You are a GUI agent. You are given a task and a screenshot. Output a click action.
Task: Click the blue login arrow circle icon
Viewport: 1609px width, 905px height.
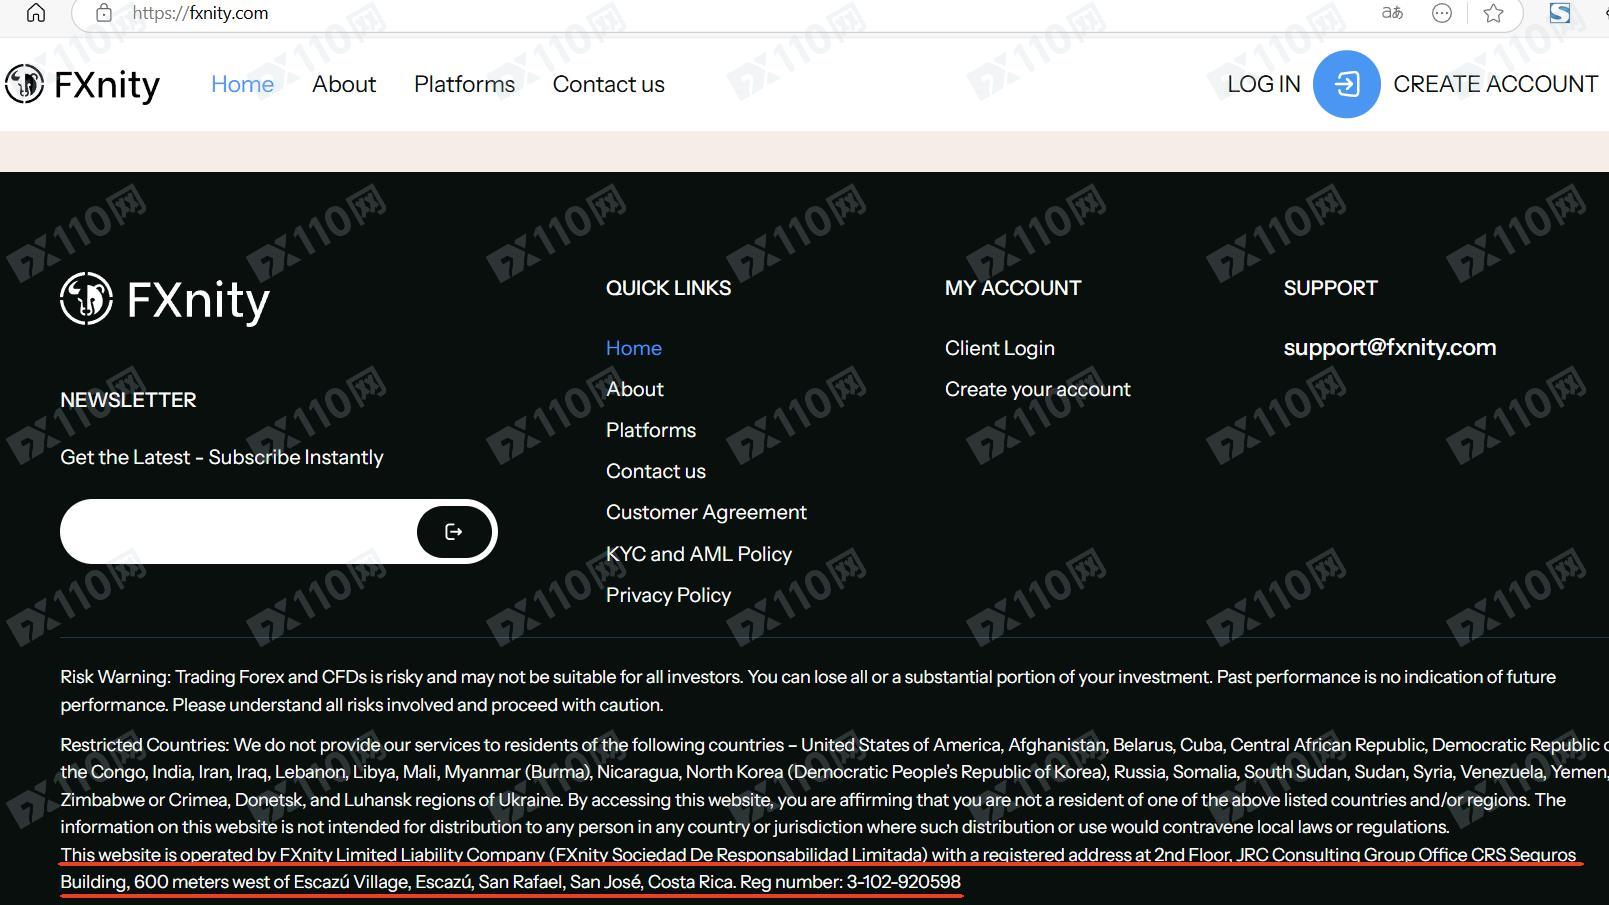(x=1346, y=84)
